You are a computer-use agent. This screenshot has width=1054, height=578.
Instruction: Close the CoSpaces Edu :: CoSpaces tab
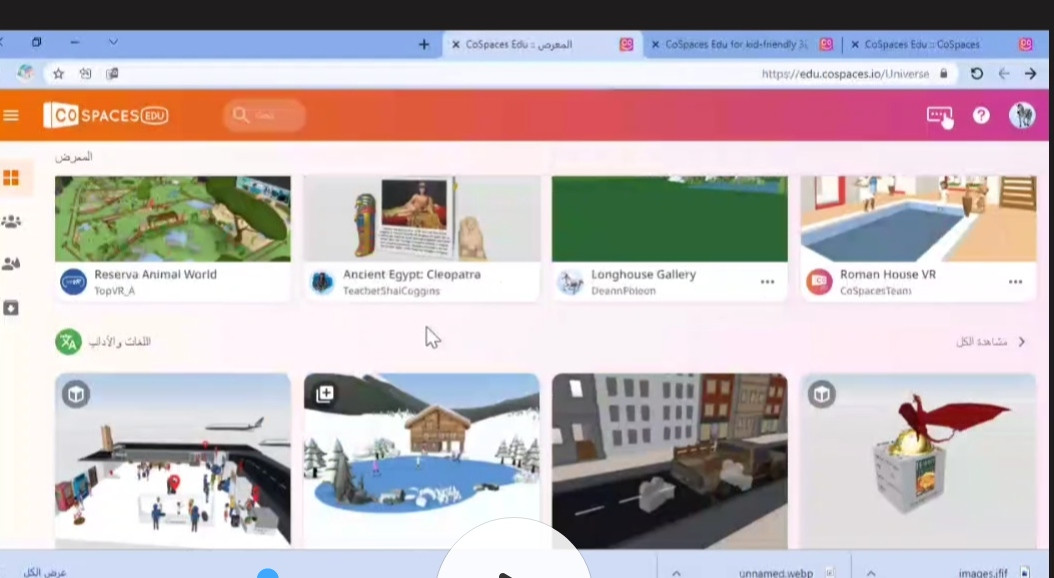pyautogui.click(x=855, y=44)
